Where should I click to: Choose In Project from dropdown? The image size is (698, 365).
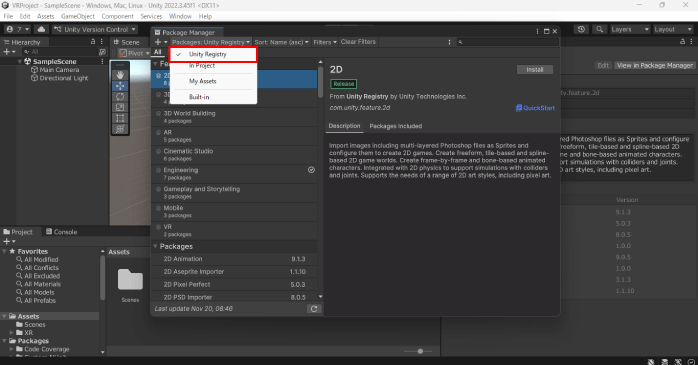pyautogui.click(x=213, y=65)
